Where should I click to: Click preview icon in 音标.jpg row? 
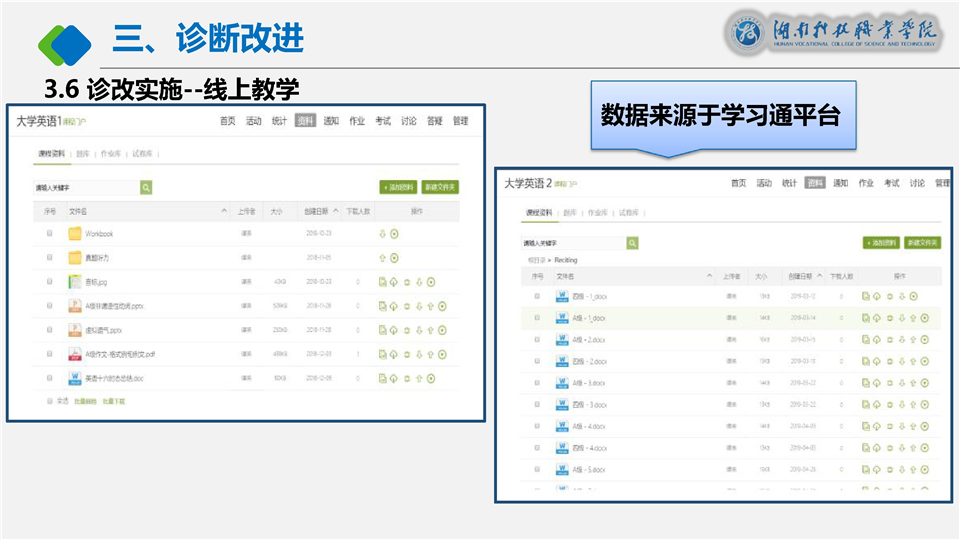383,282
